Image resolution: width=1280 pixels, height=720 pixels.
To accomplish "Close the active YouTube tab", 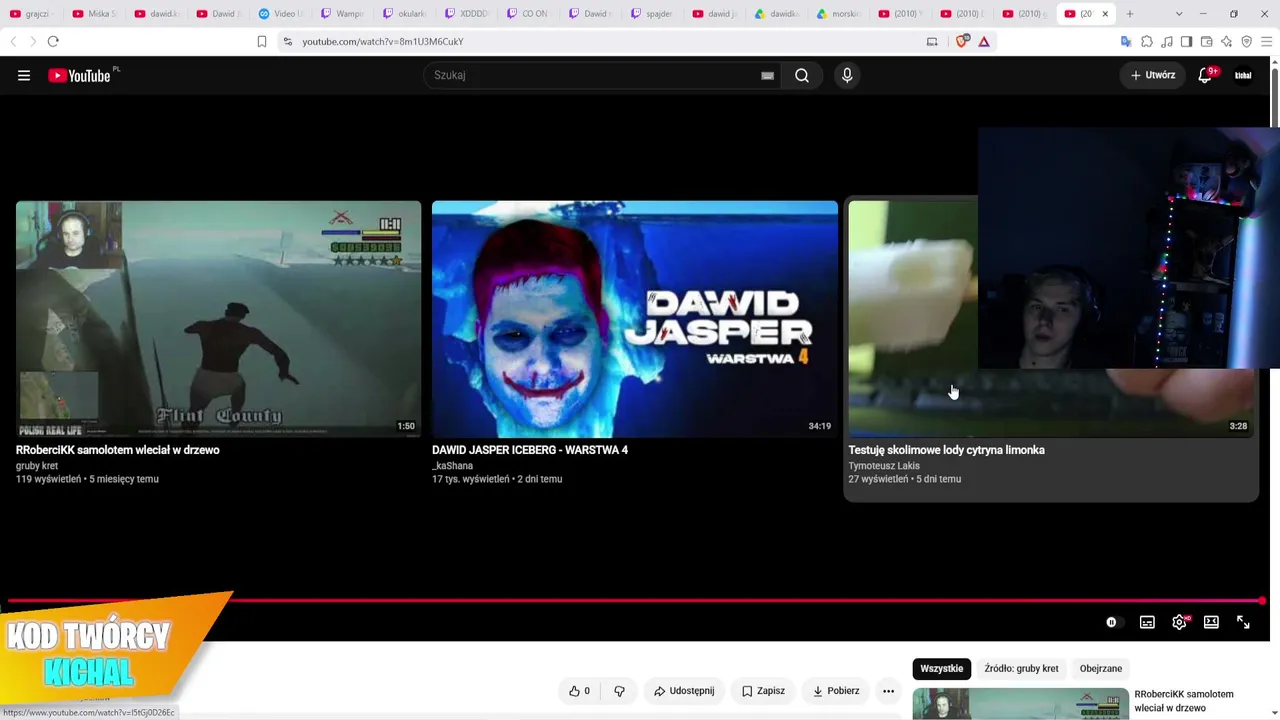I will (1105, 14).
